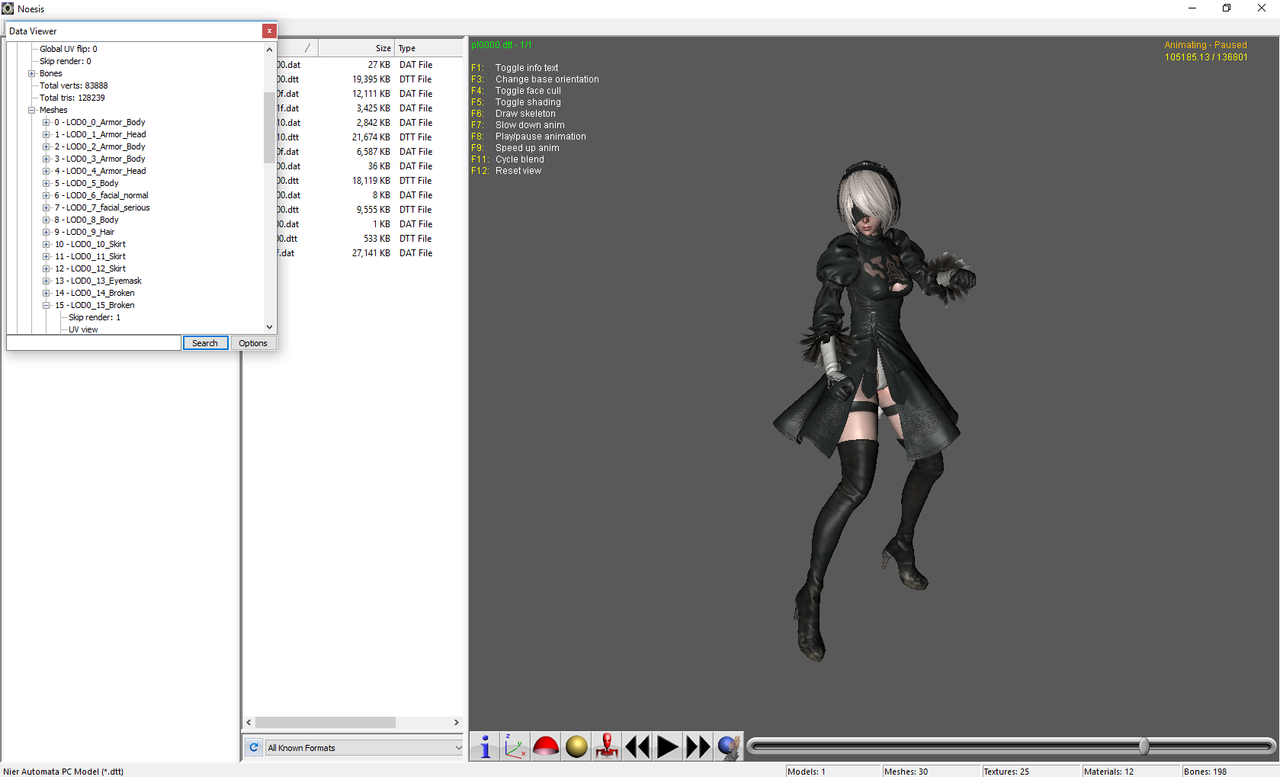Click the blue info icon in toolbar
The height and width of the screenshot is (777, 1280).
coord(486,746)
